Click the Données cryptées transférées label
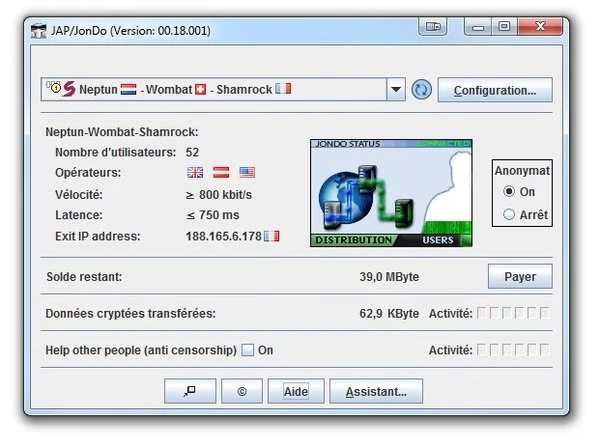 coord(130,313)
